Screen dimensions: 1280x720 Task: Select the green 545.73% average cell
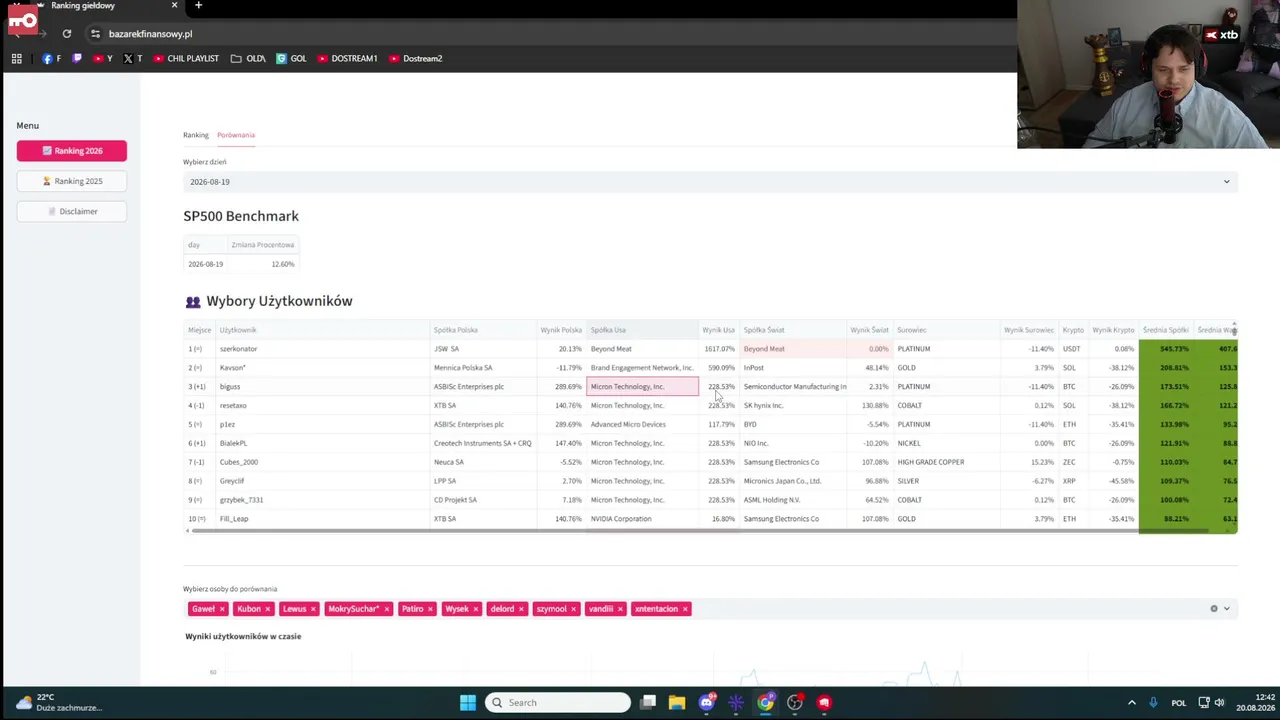[x=1165, y=349]
